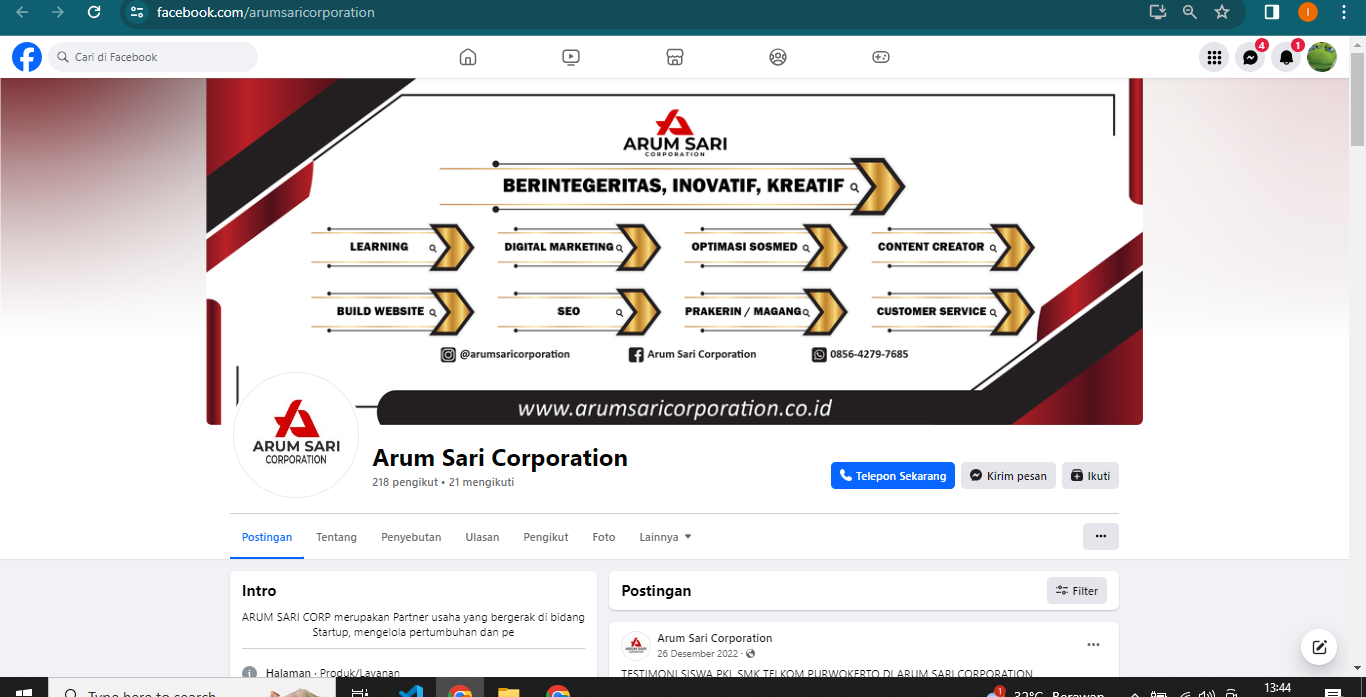
Task: Click the Intro heading text
Action: click(259, 591)
